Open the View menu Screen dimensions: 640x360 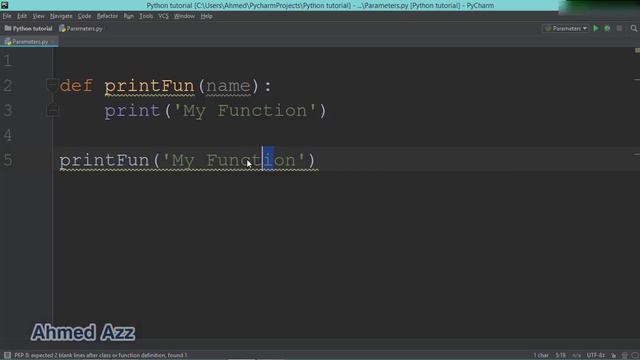tap(38, 16)
